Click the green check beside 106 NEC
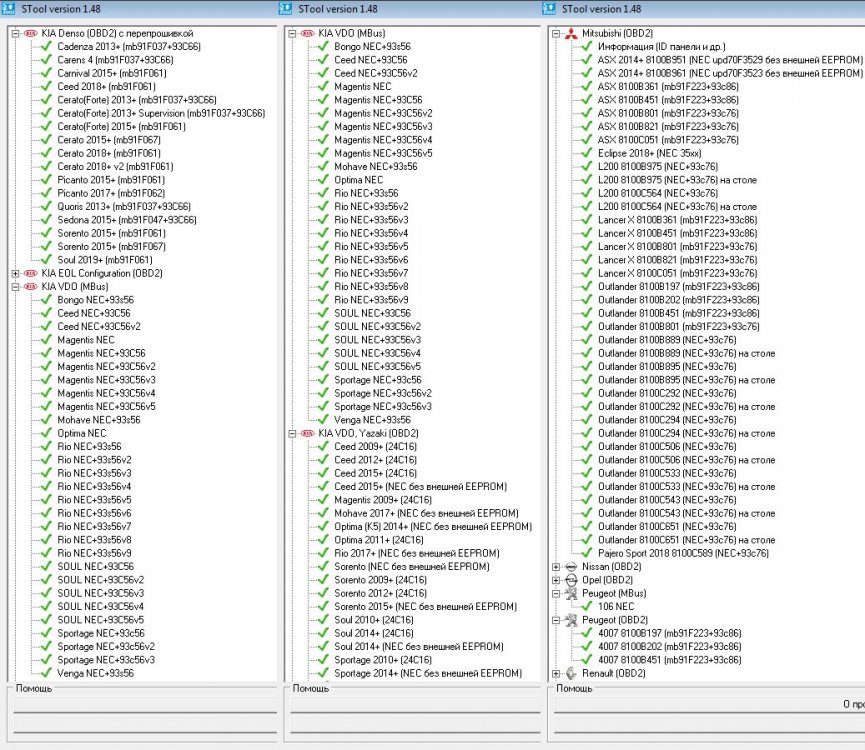Image resolution: width=865 pixels, height=750 pixels. point(588,607)
